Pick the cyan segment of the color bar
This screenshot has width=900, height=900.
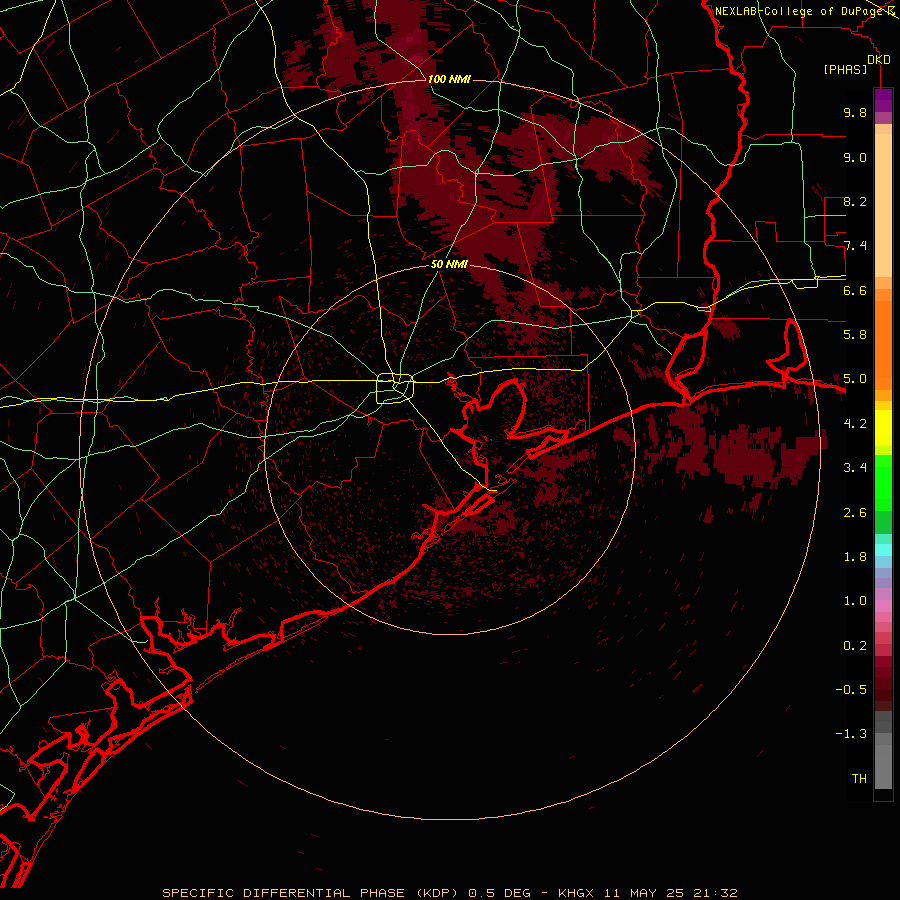coord(883,550)
